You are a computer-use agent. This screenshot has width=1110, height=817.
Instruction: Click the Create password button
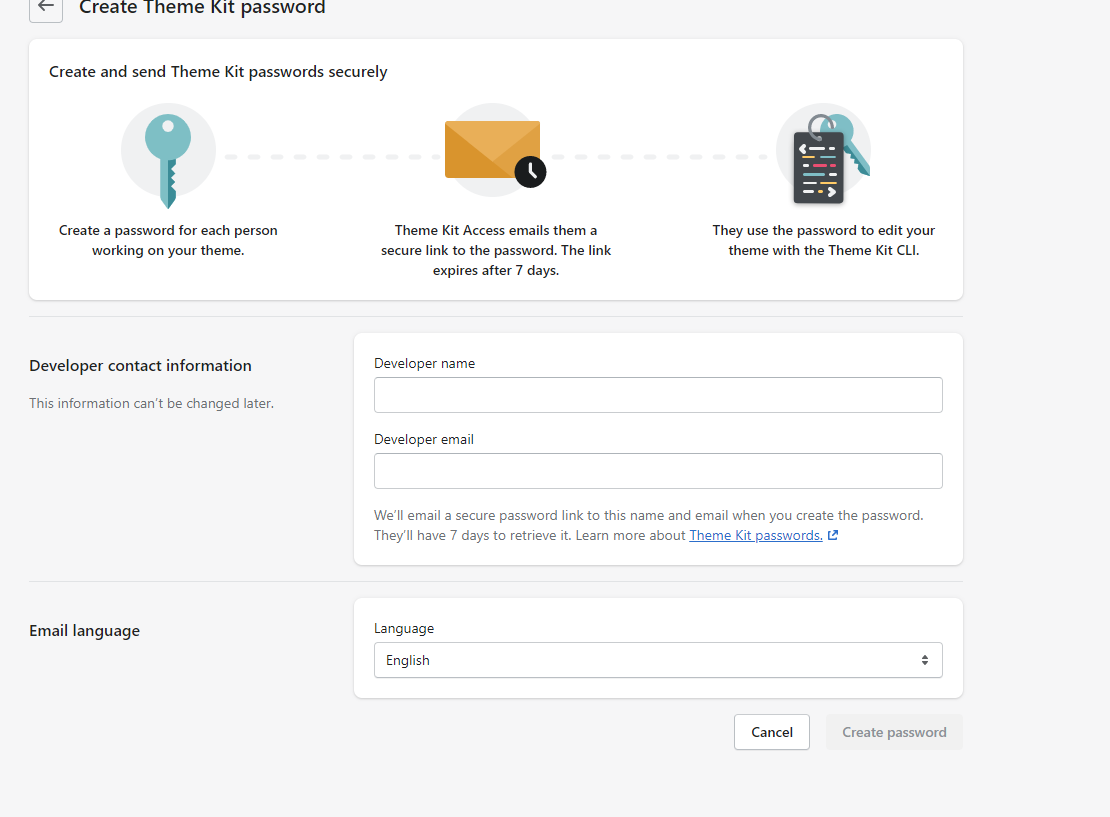click(894, 732)
